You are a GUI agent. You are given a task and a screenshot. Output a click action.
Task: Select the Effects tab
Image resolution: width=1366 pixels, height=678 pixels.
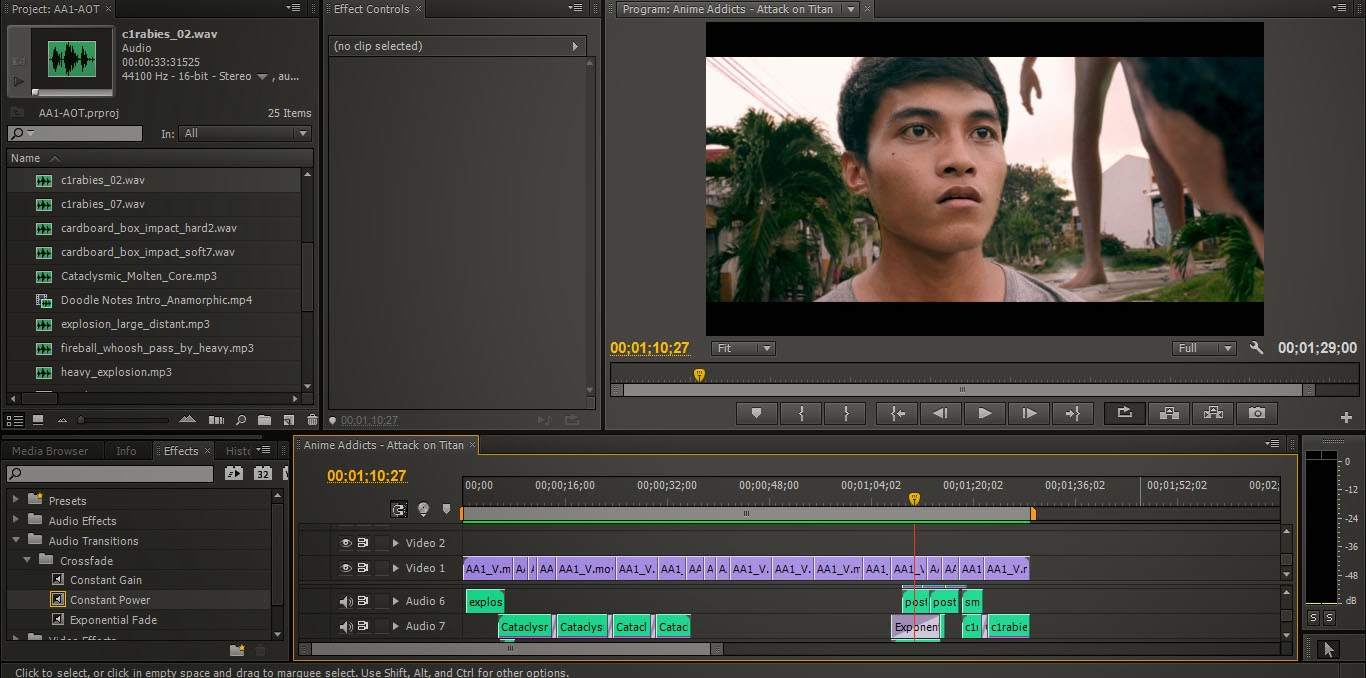(181, 451)
